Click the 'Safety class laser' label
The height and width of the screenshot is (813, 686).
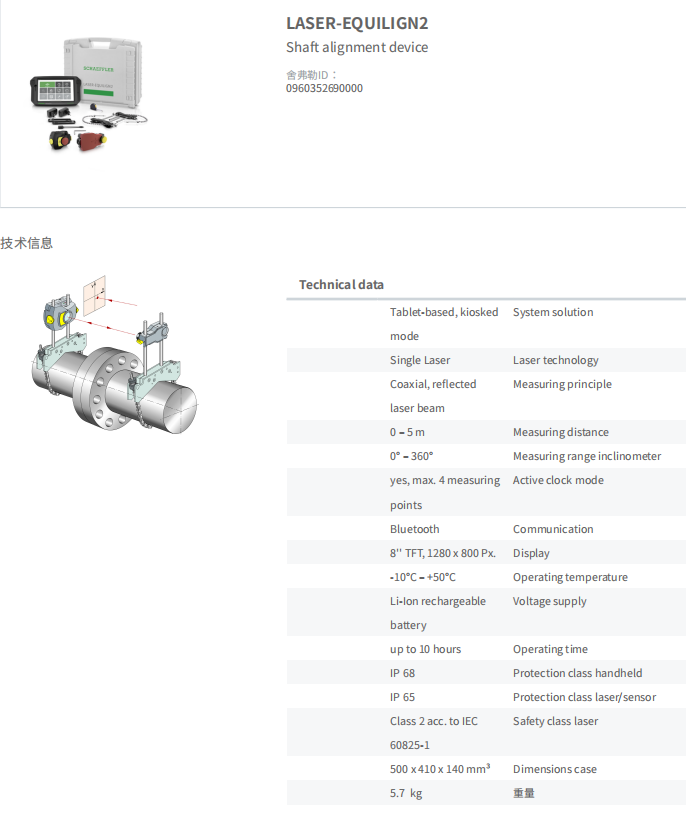(x=556, y=721)
